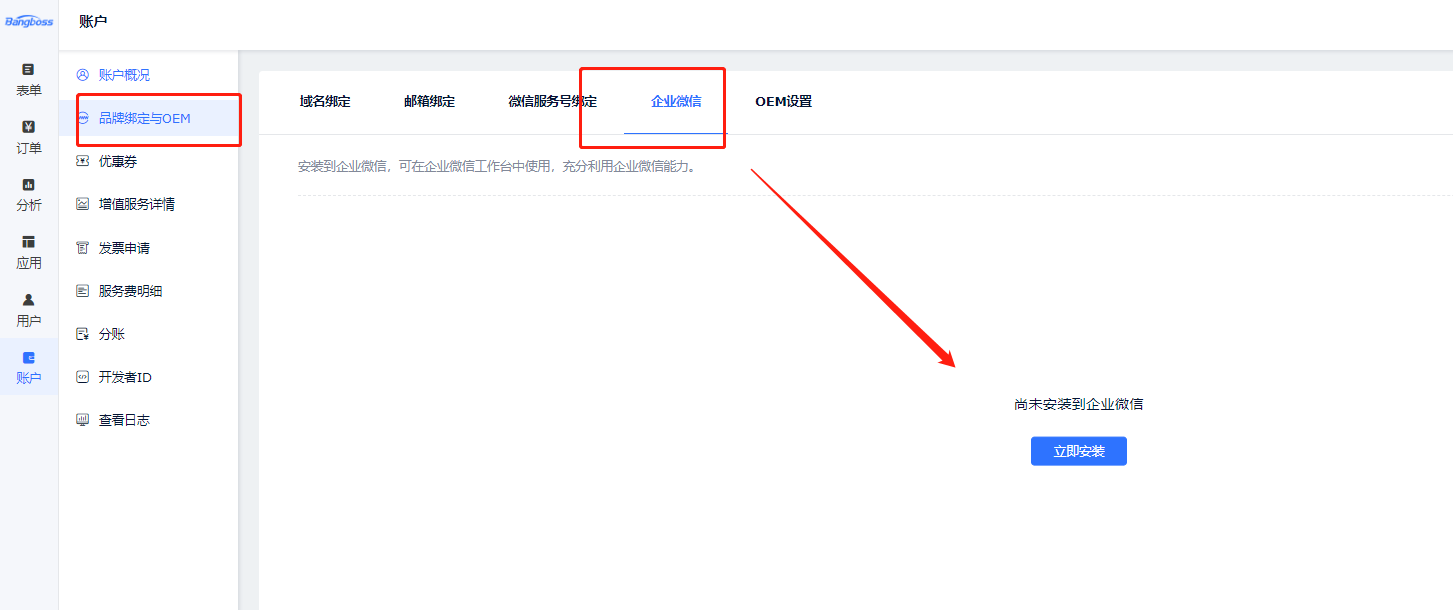
Task: Open the 用户 users icon in sidebar
Action: coord(28,300)
